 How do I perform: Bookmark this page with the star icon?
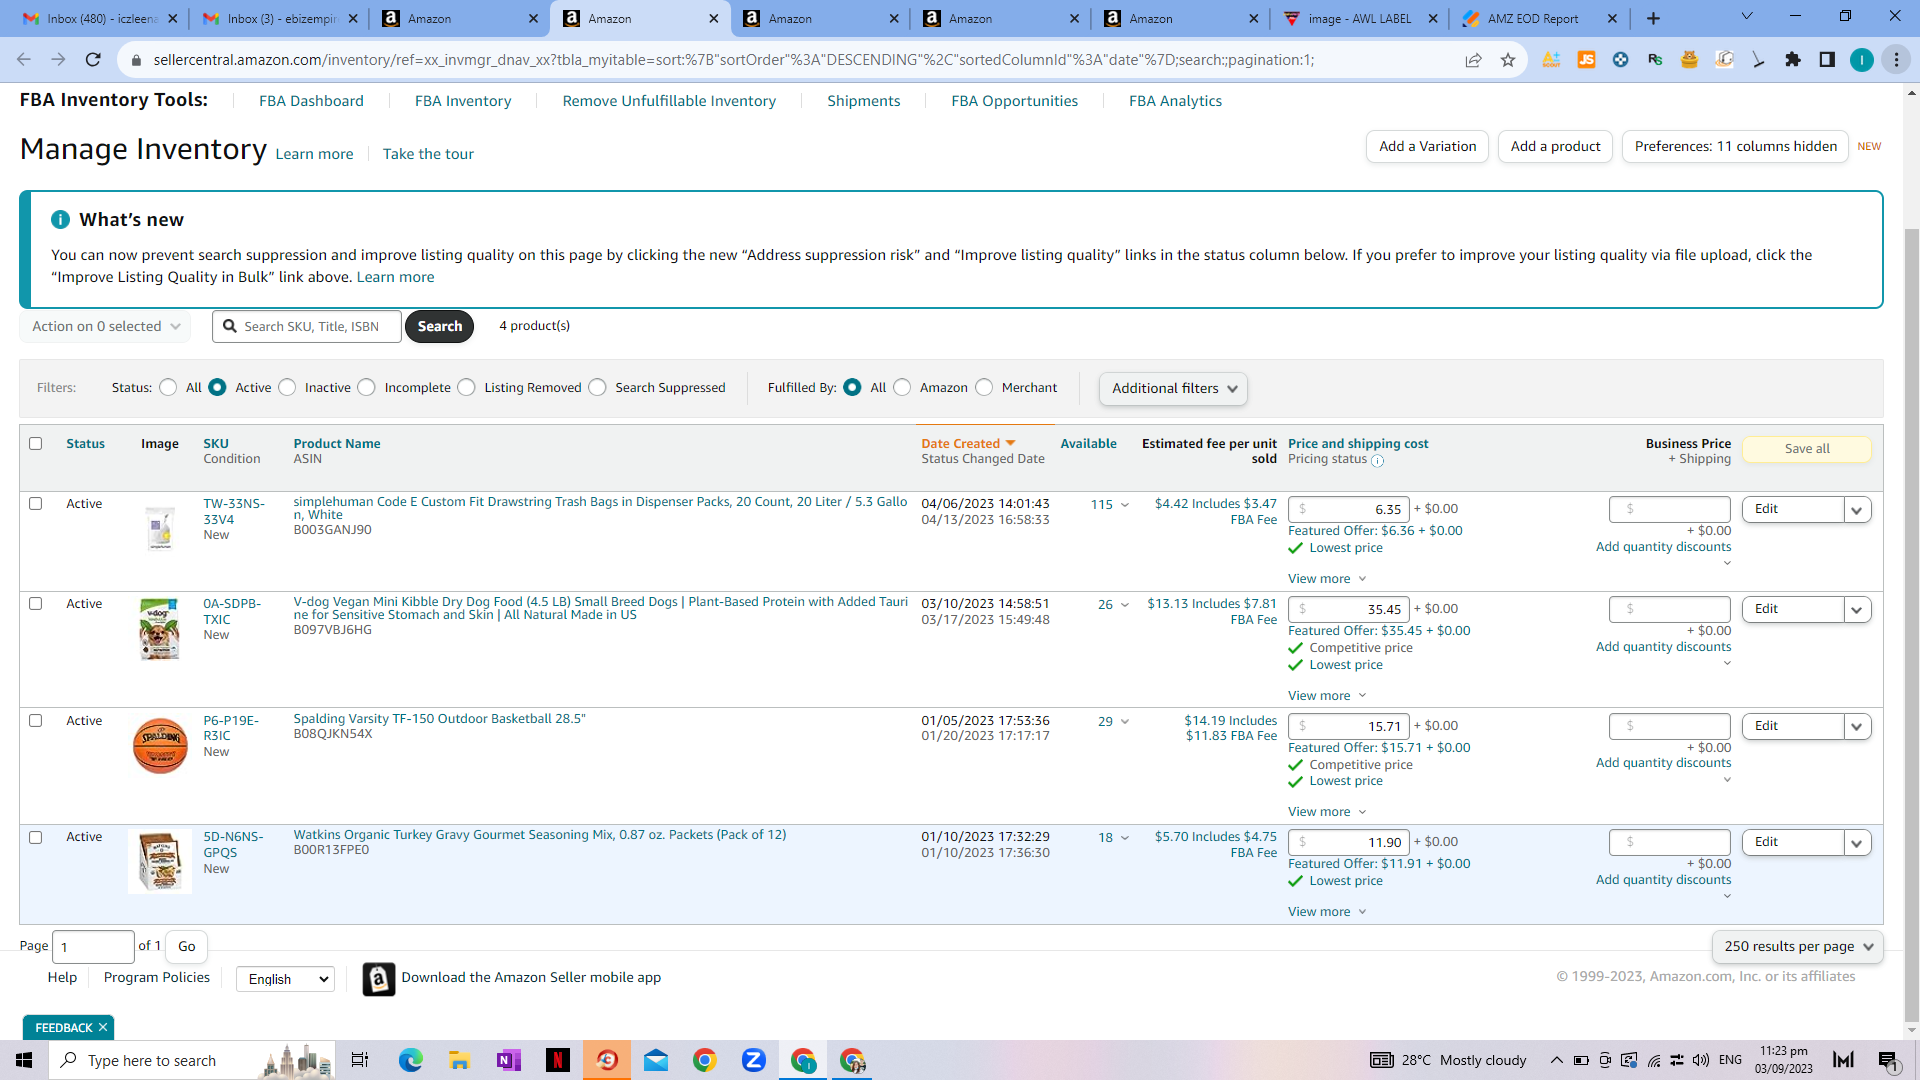click(x=1508, y=60)
